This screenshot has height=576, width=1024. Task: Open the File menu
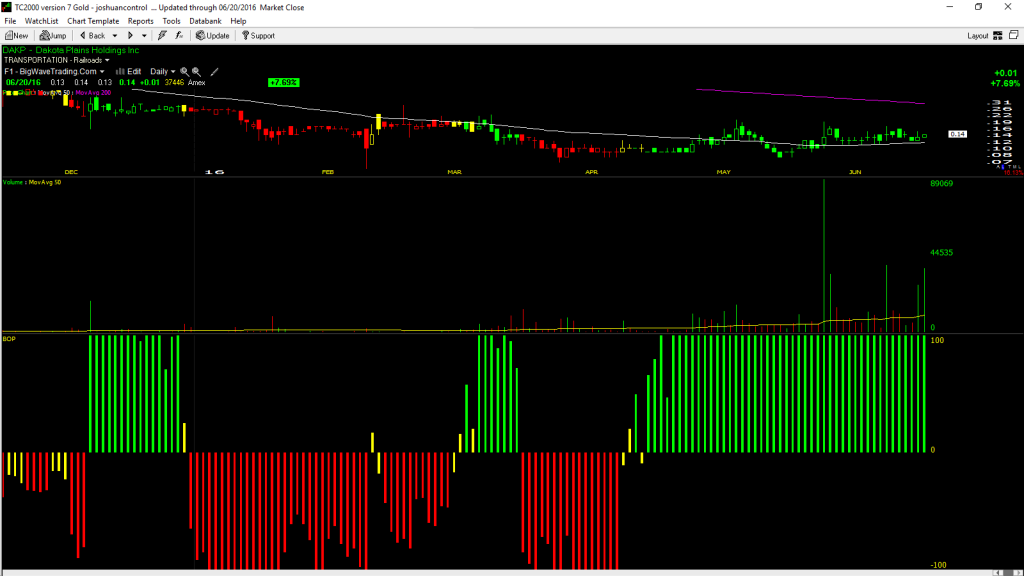click(x=10, y=21)
